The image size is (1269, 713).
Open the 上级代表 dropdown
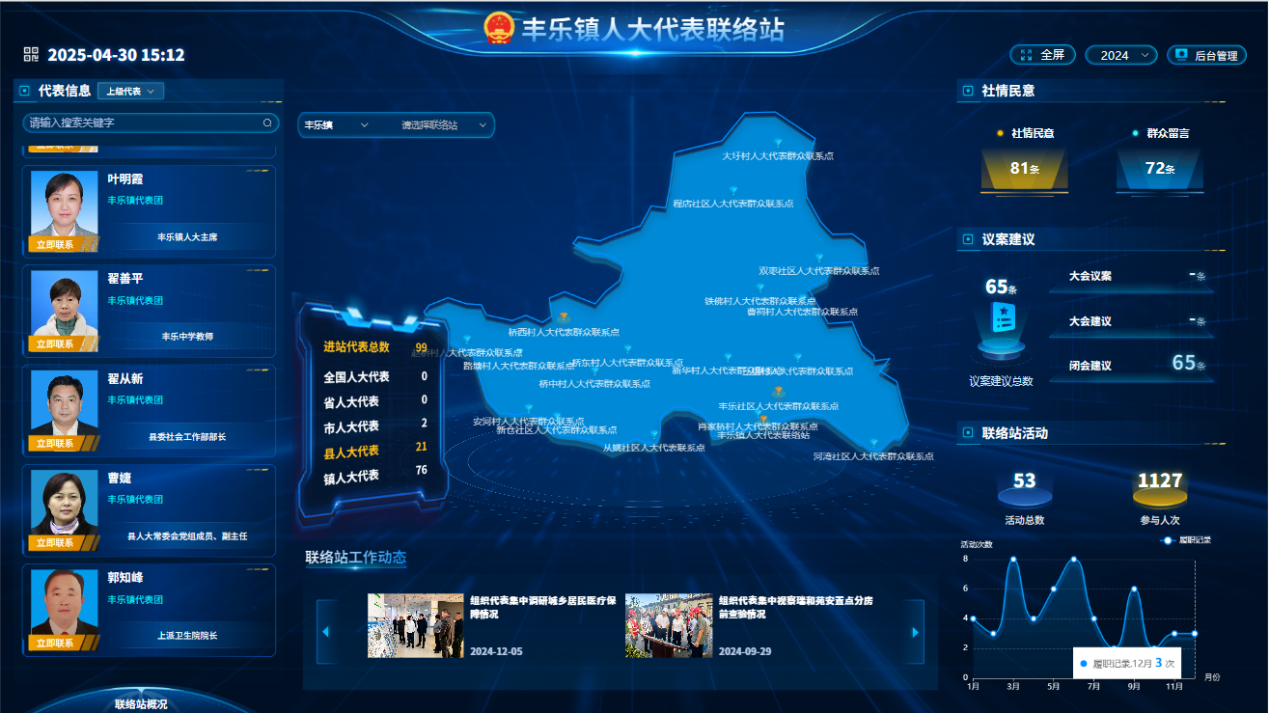click(x=131, y=92)
